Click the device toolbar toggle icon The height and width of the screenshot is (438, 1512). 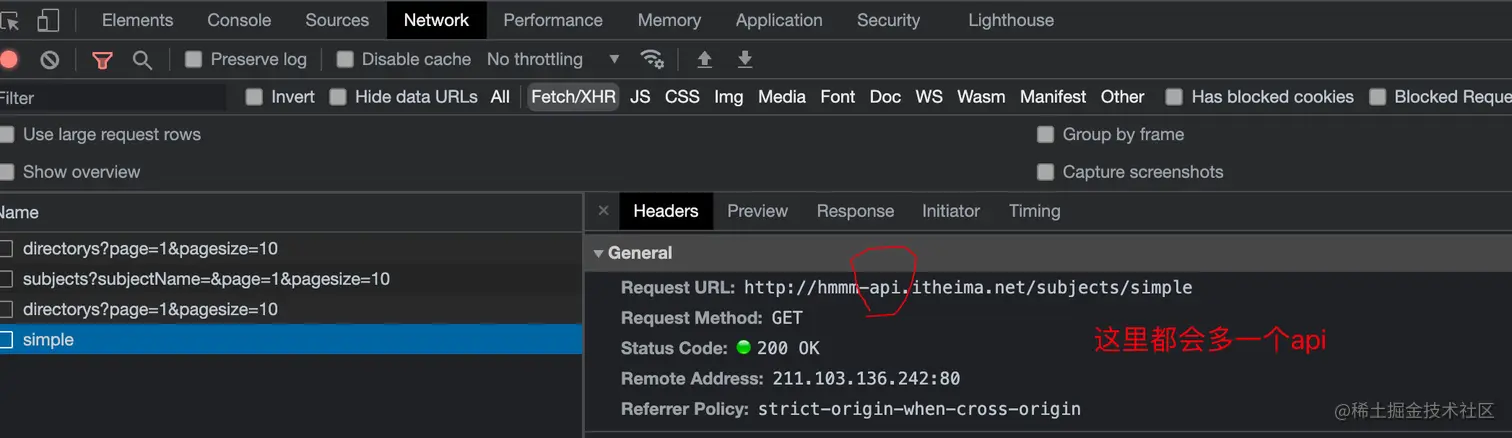click(48, 20)
